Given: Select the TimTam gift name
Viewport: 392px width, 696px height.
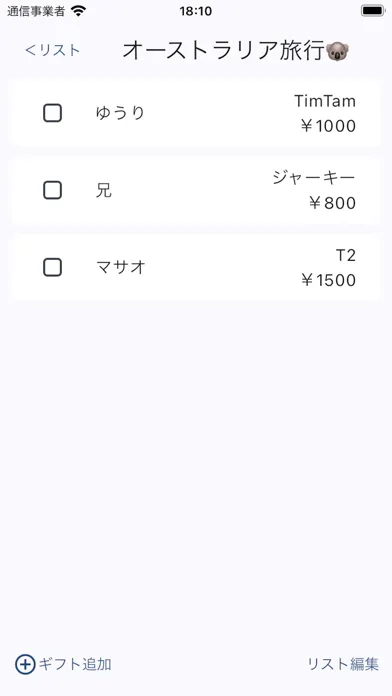Looking at the screenshot, I should 325,101.
